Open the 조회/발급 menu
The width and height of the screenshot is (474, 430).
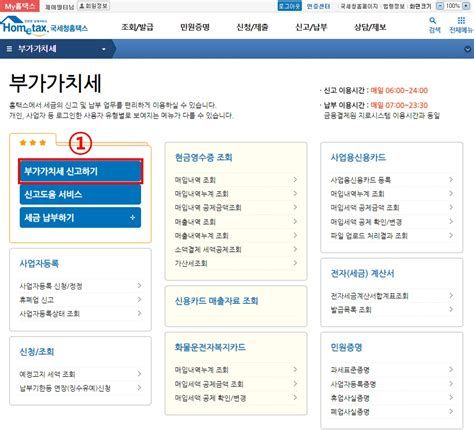coord(137,27)
